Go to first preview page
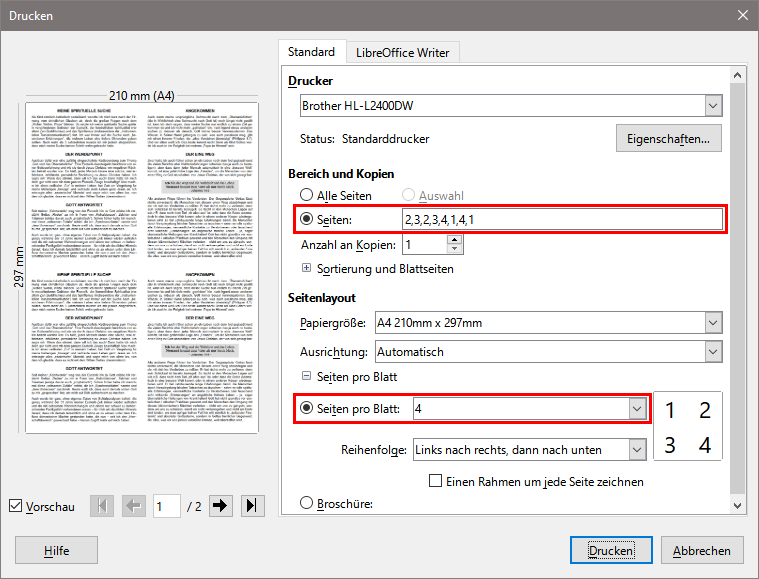 click(x=101, y=506)
